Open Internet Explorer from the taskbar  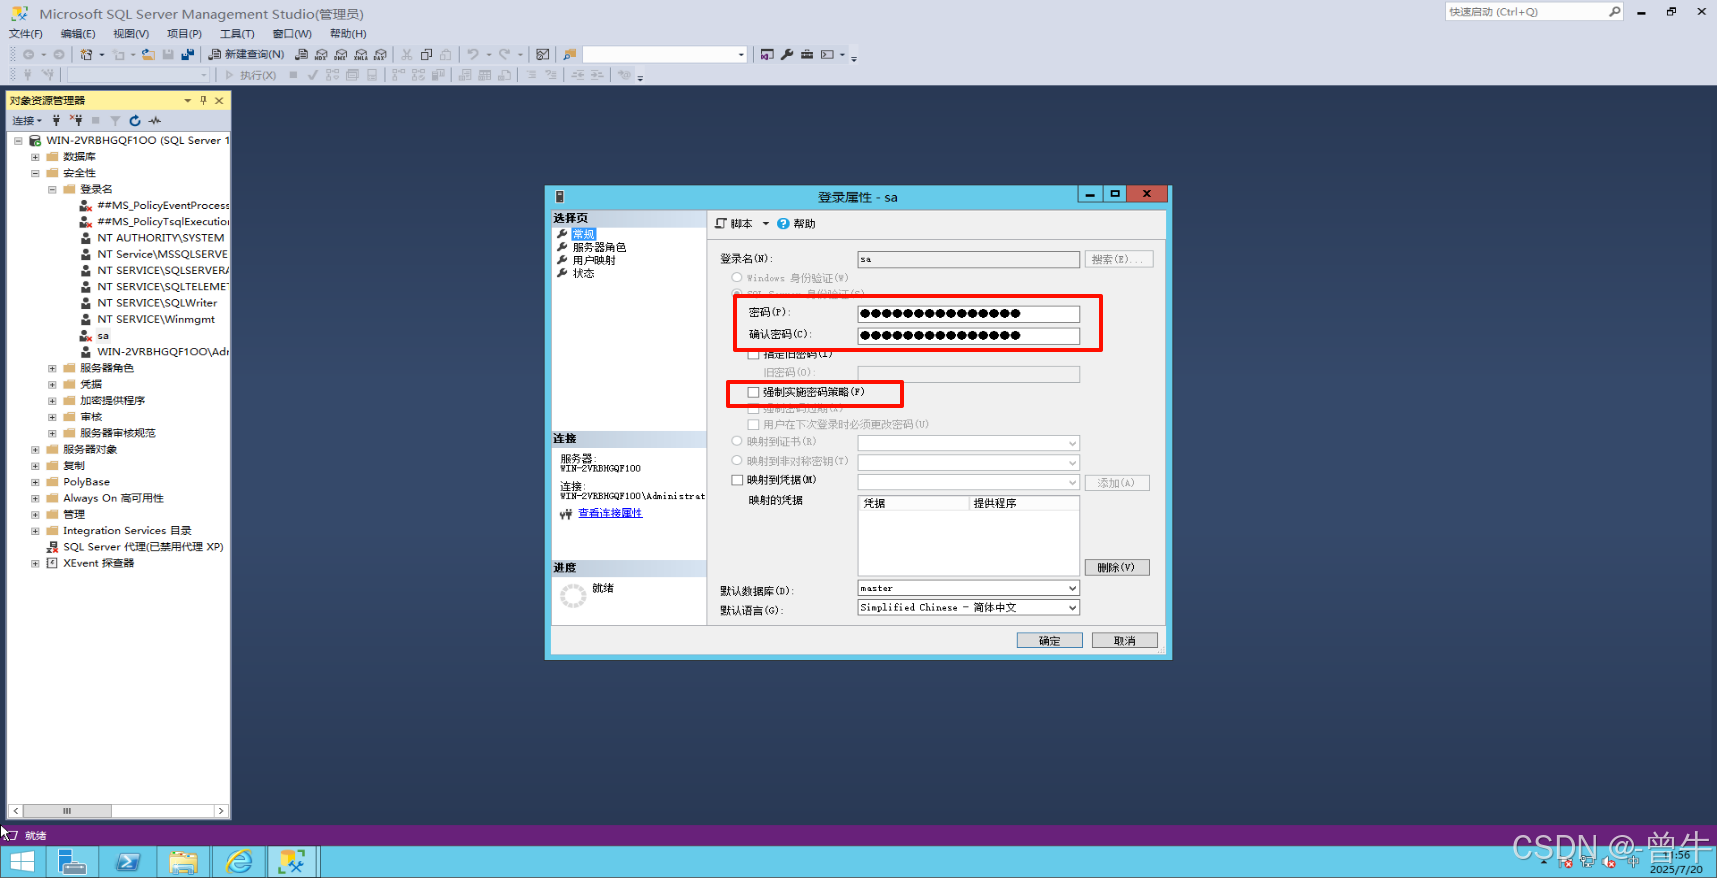pos(239,861)
